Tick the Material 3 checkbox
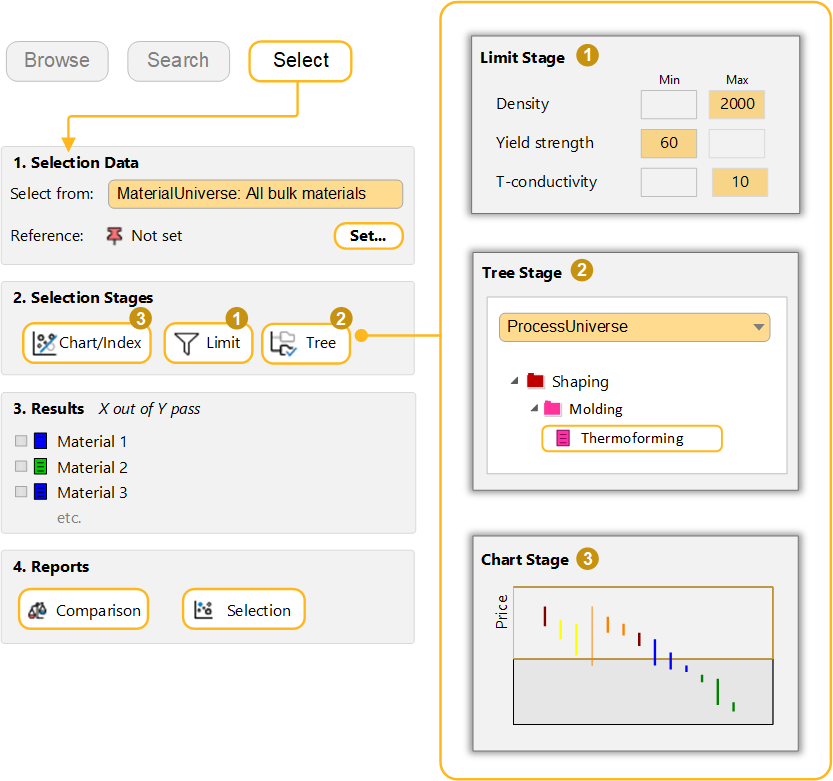Image resolution: width=833 pixels, height=781 pixels. [x=21, y=492]
